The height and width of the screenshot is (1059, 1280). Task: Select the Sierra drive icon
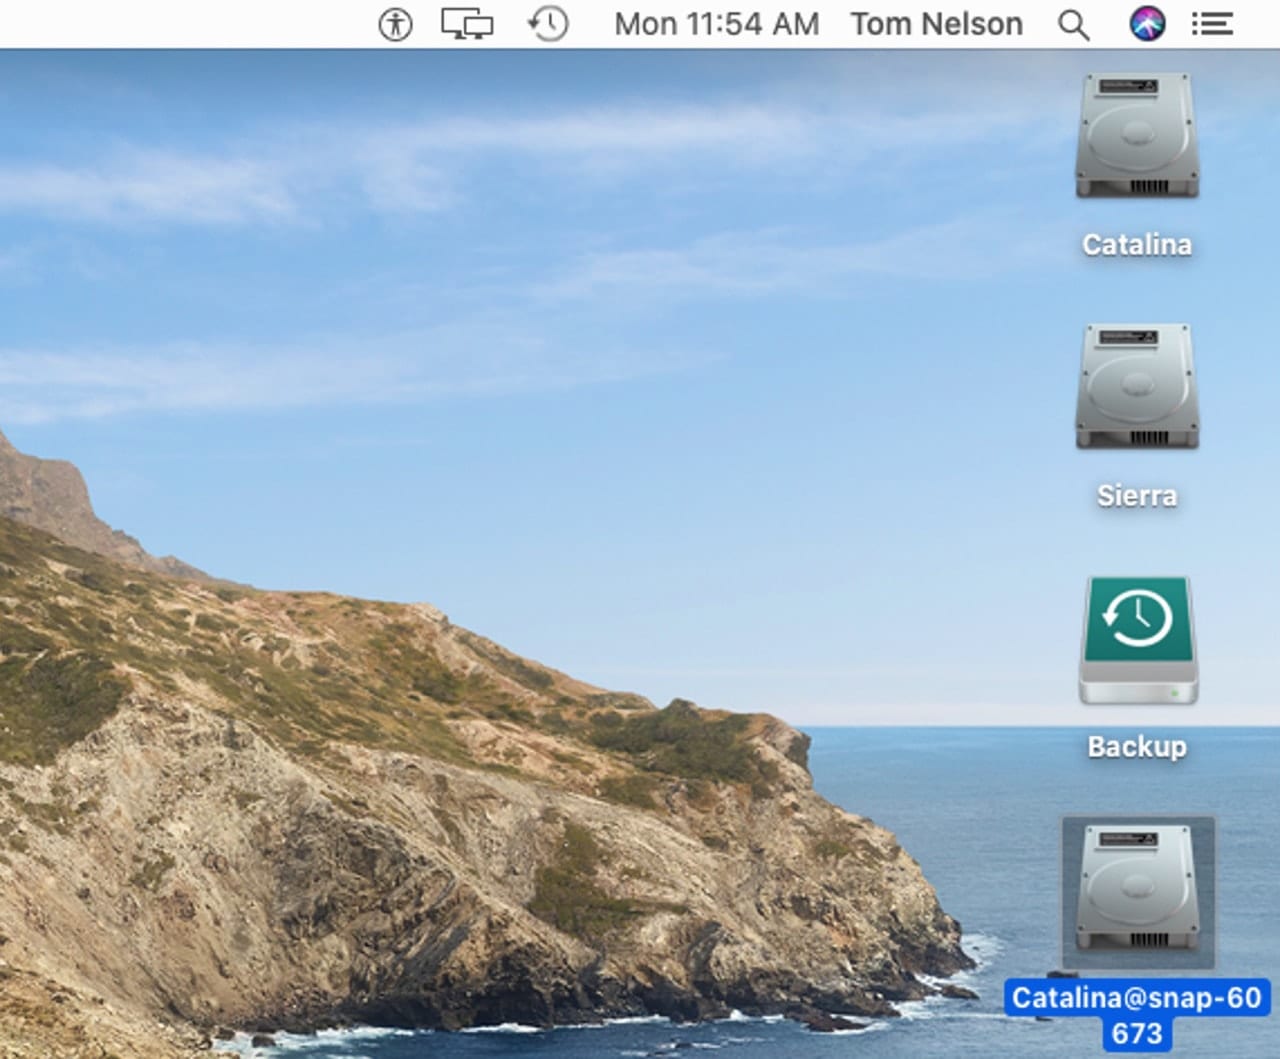tap(1137, 387)
